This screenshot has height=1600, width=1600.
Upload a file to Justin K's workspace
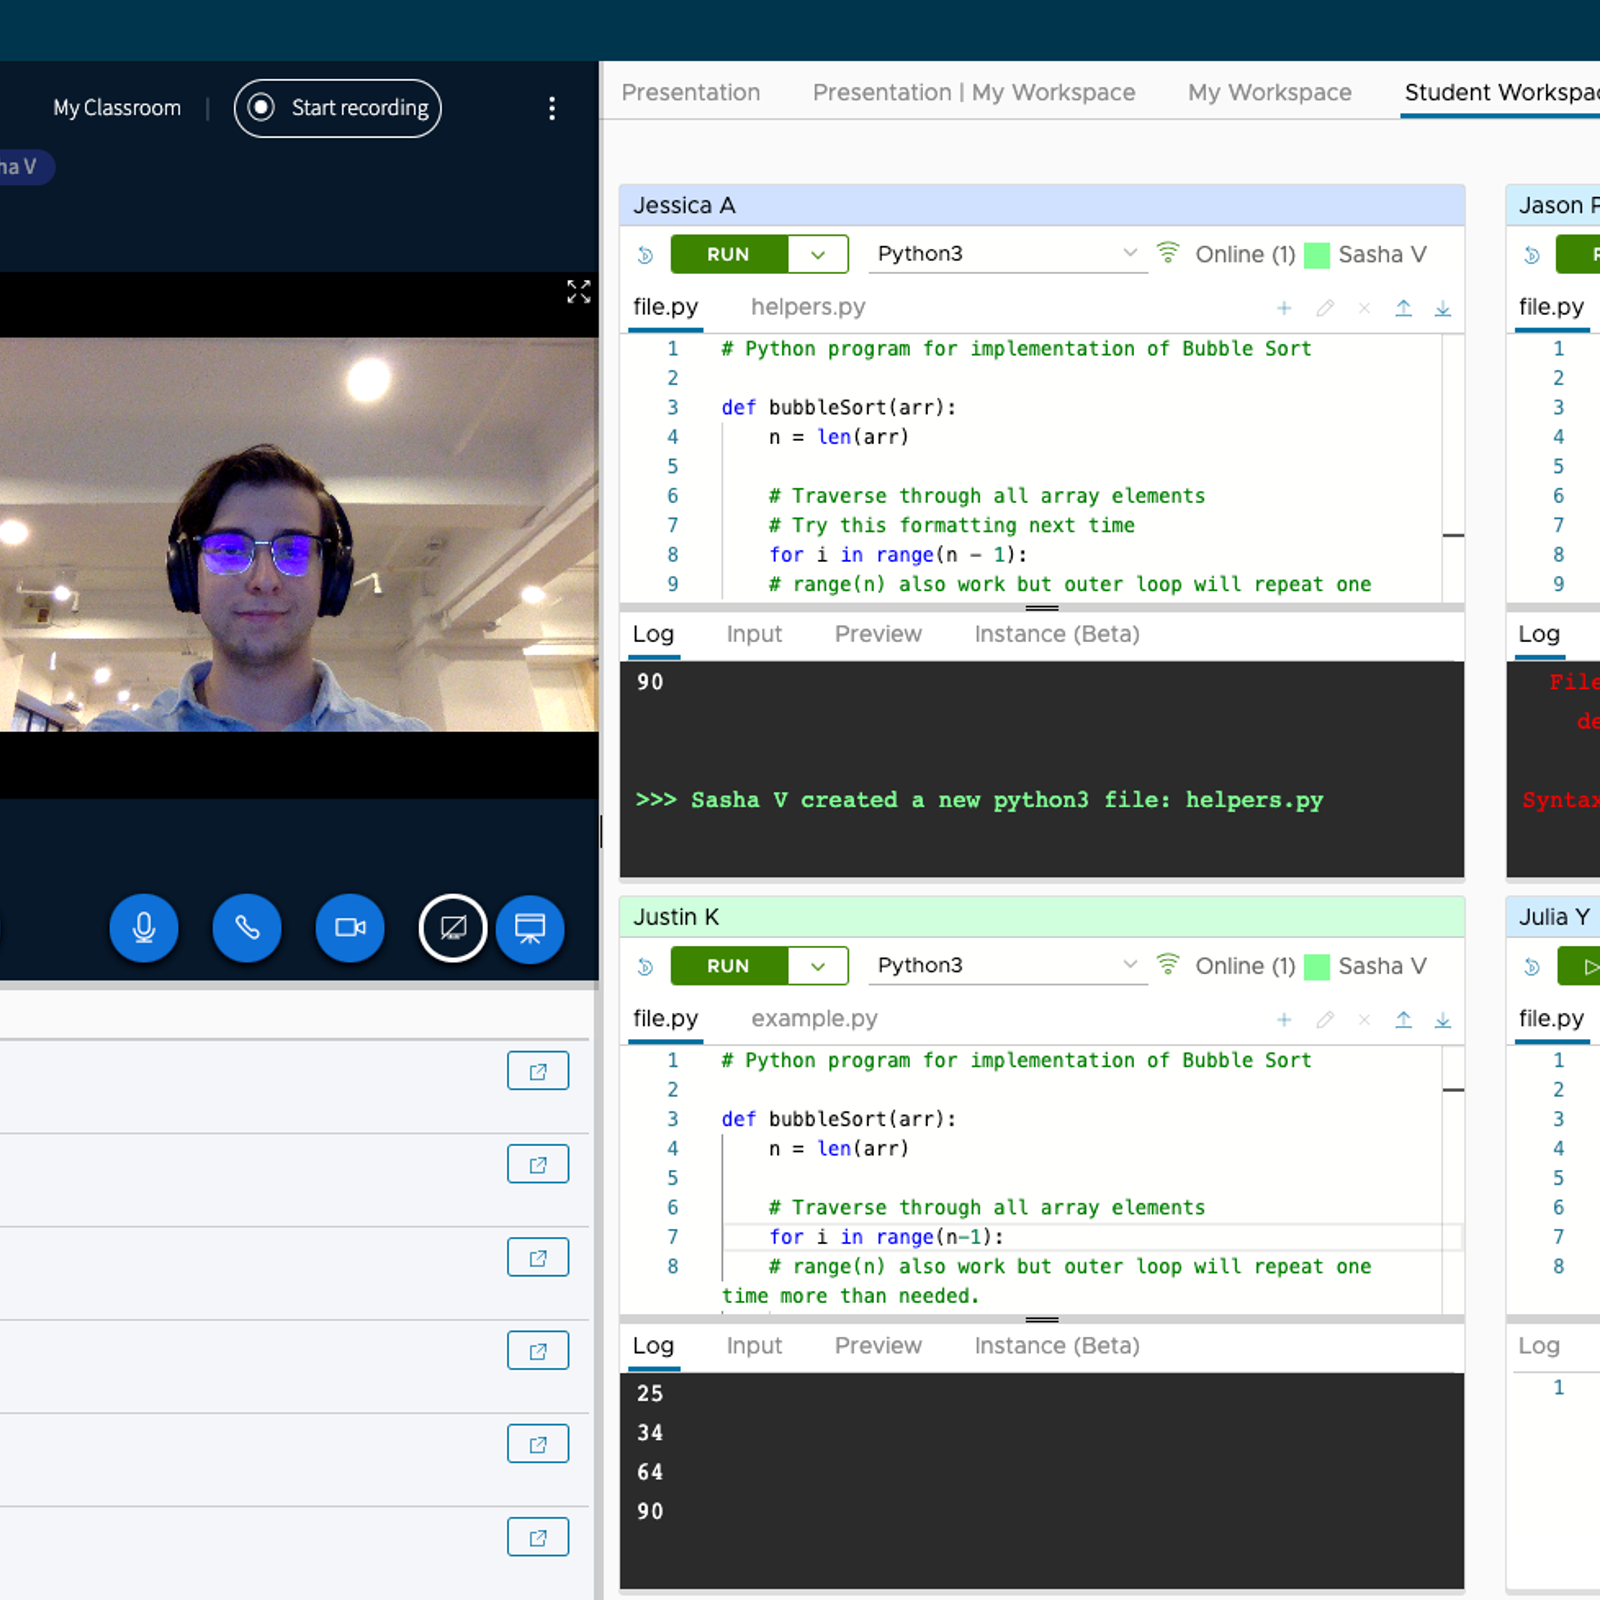tap(1403, 1020)
